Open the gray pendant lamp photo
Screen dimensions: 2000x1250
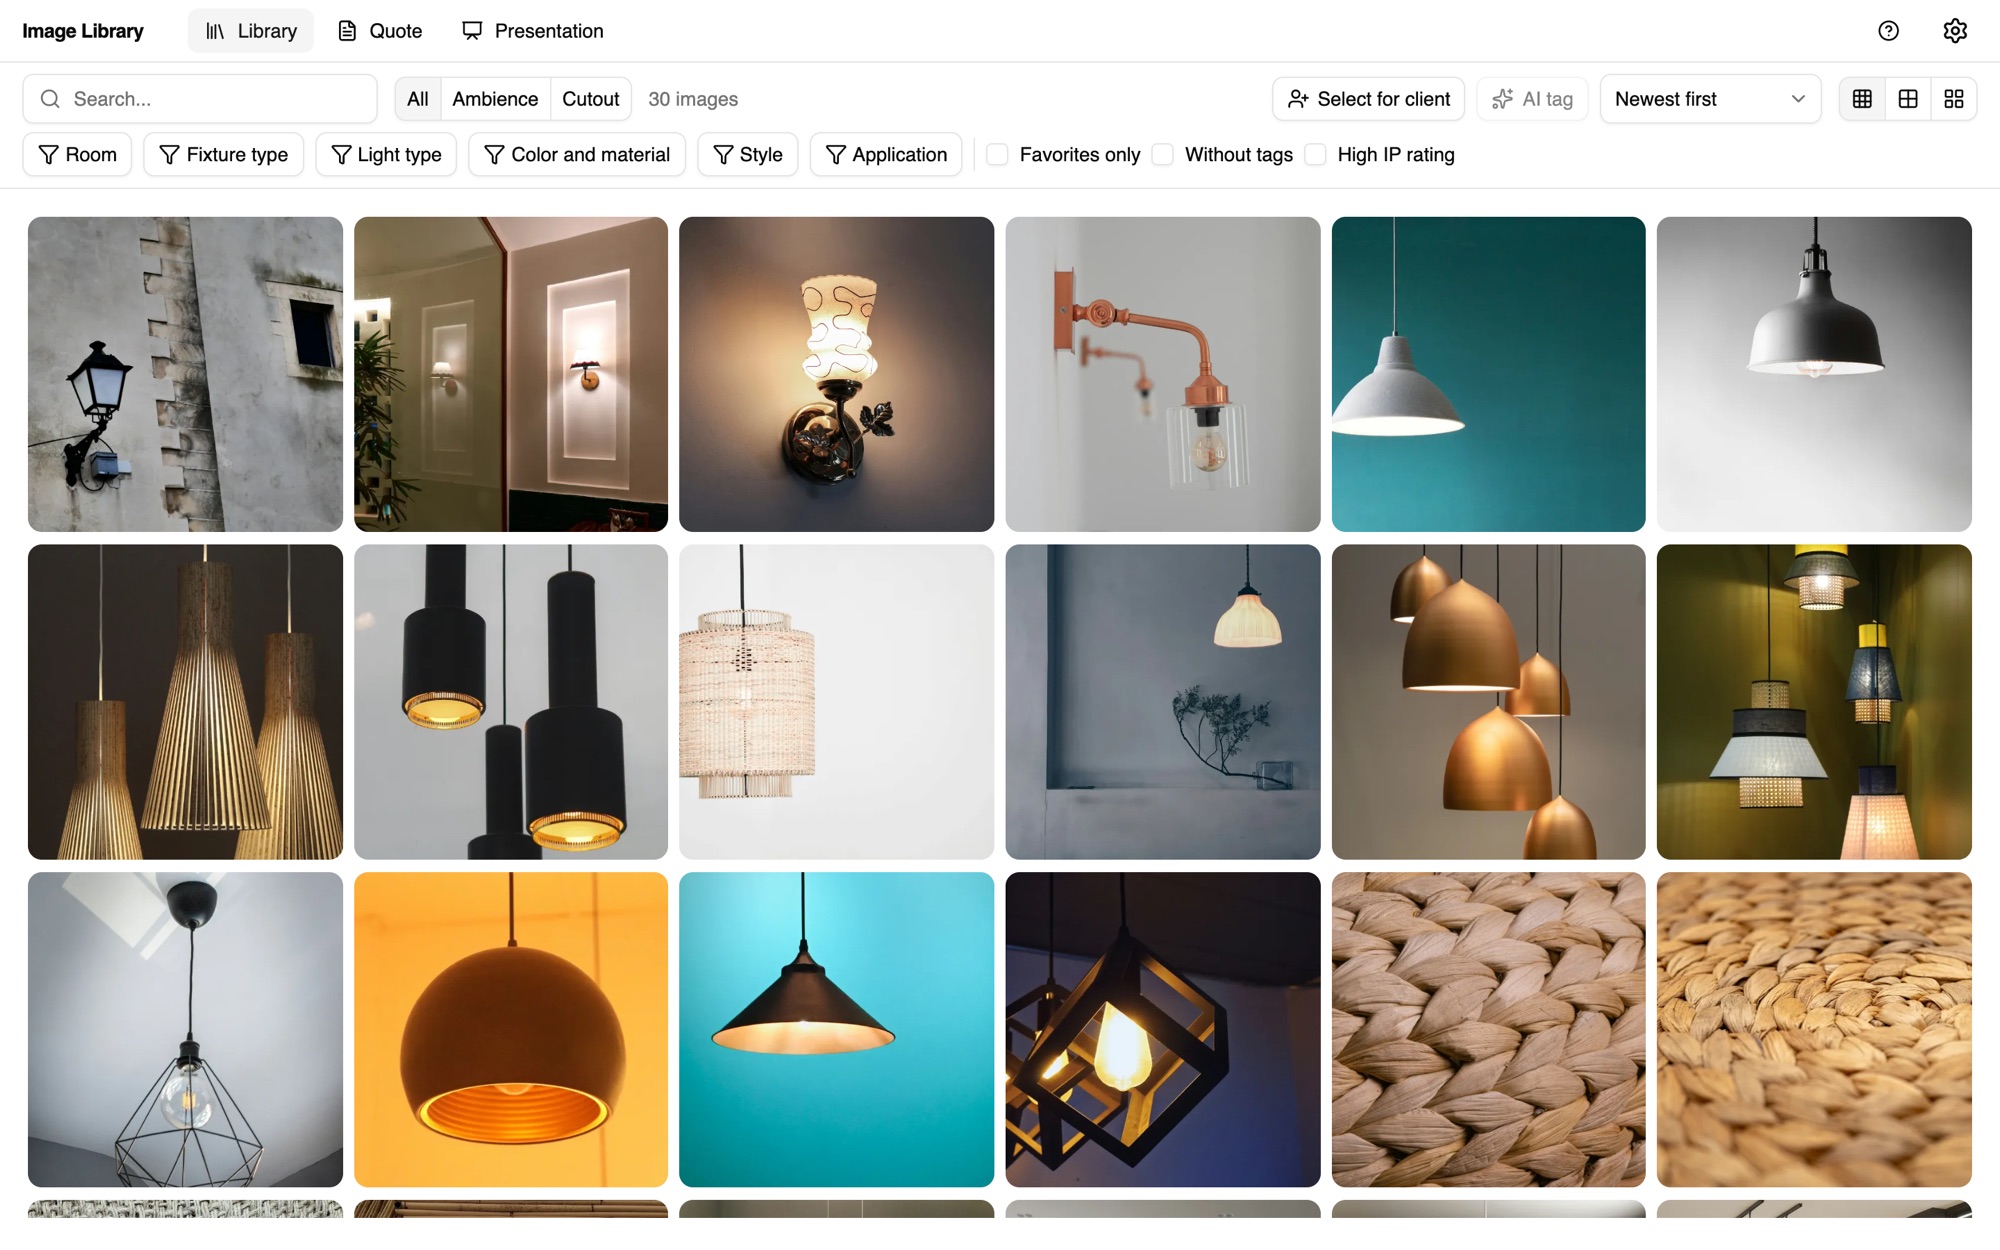coord(1814,374)
